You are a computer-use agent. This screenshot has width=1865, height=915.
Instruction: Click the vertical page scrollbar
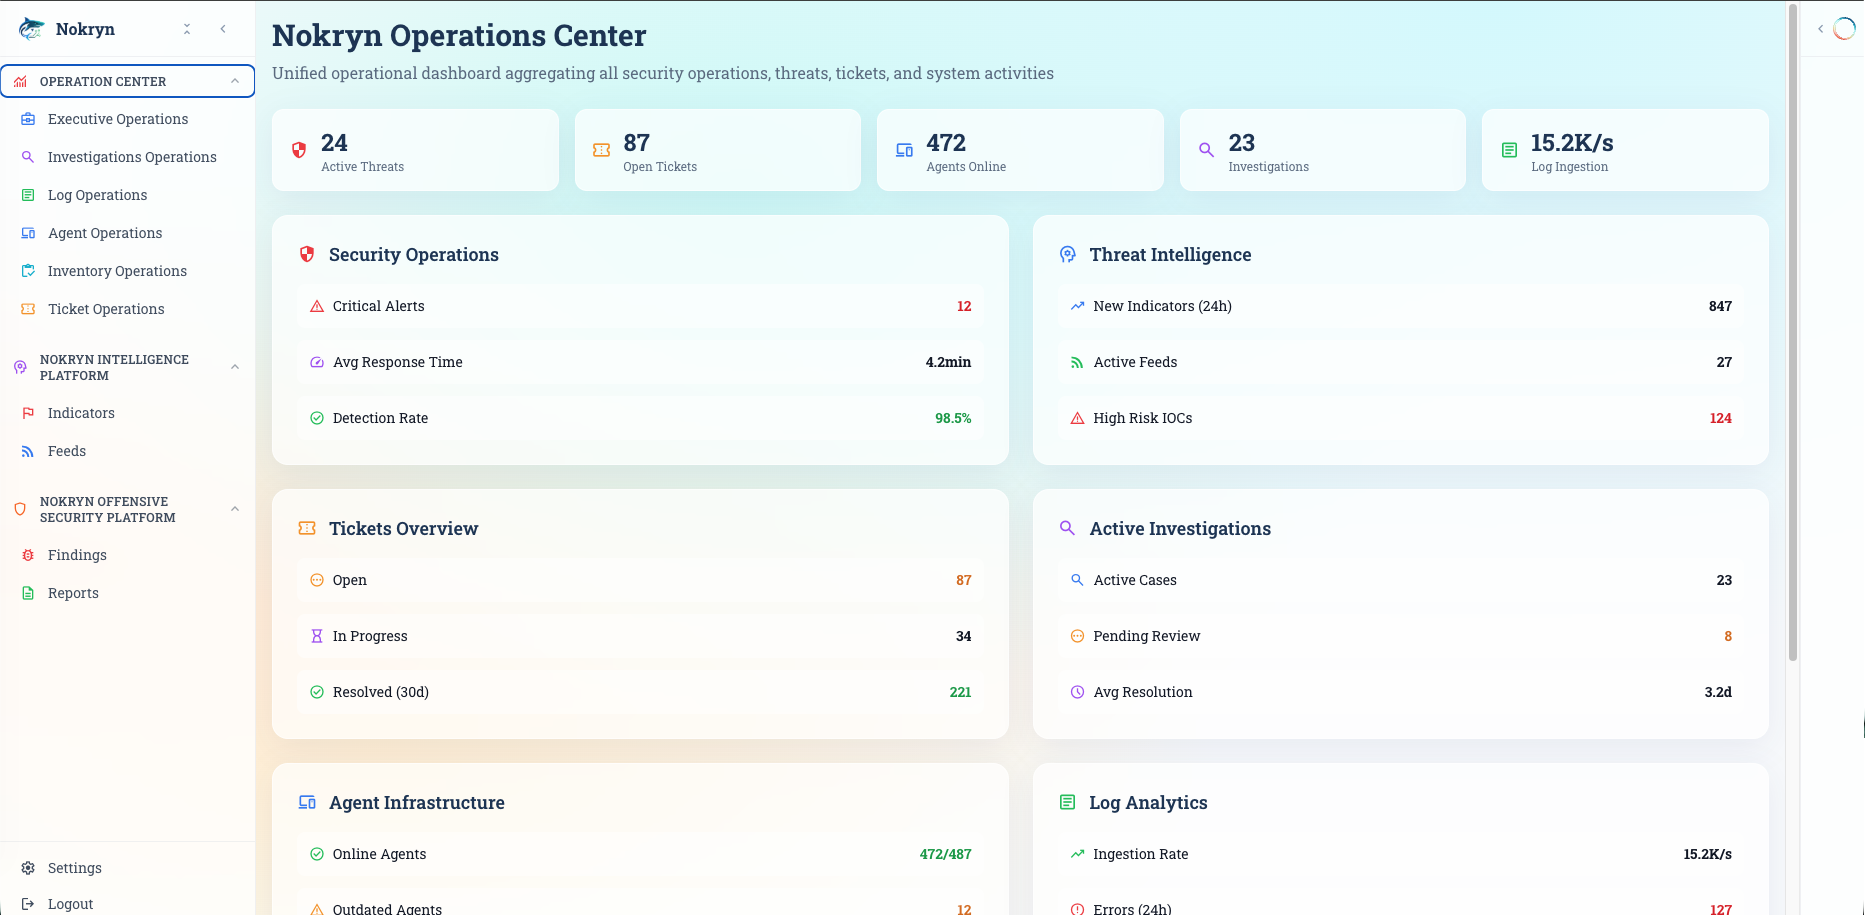click(x=1792, y=330)
